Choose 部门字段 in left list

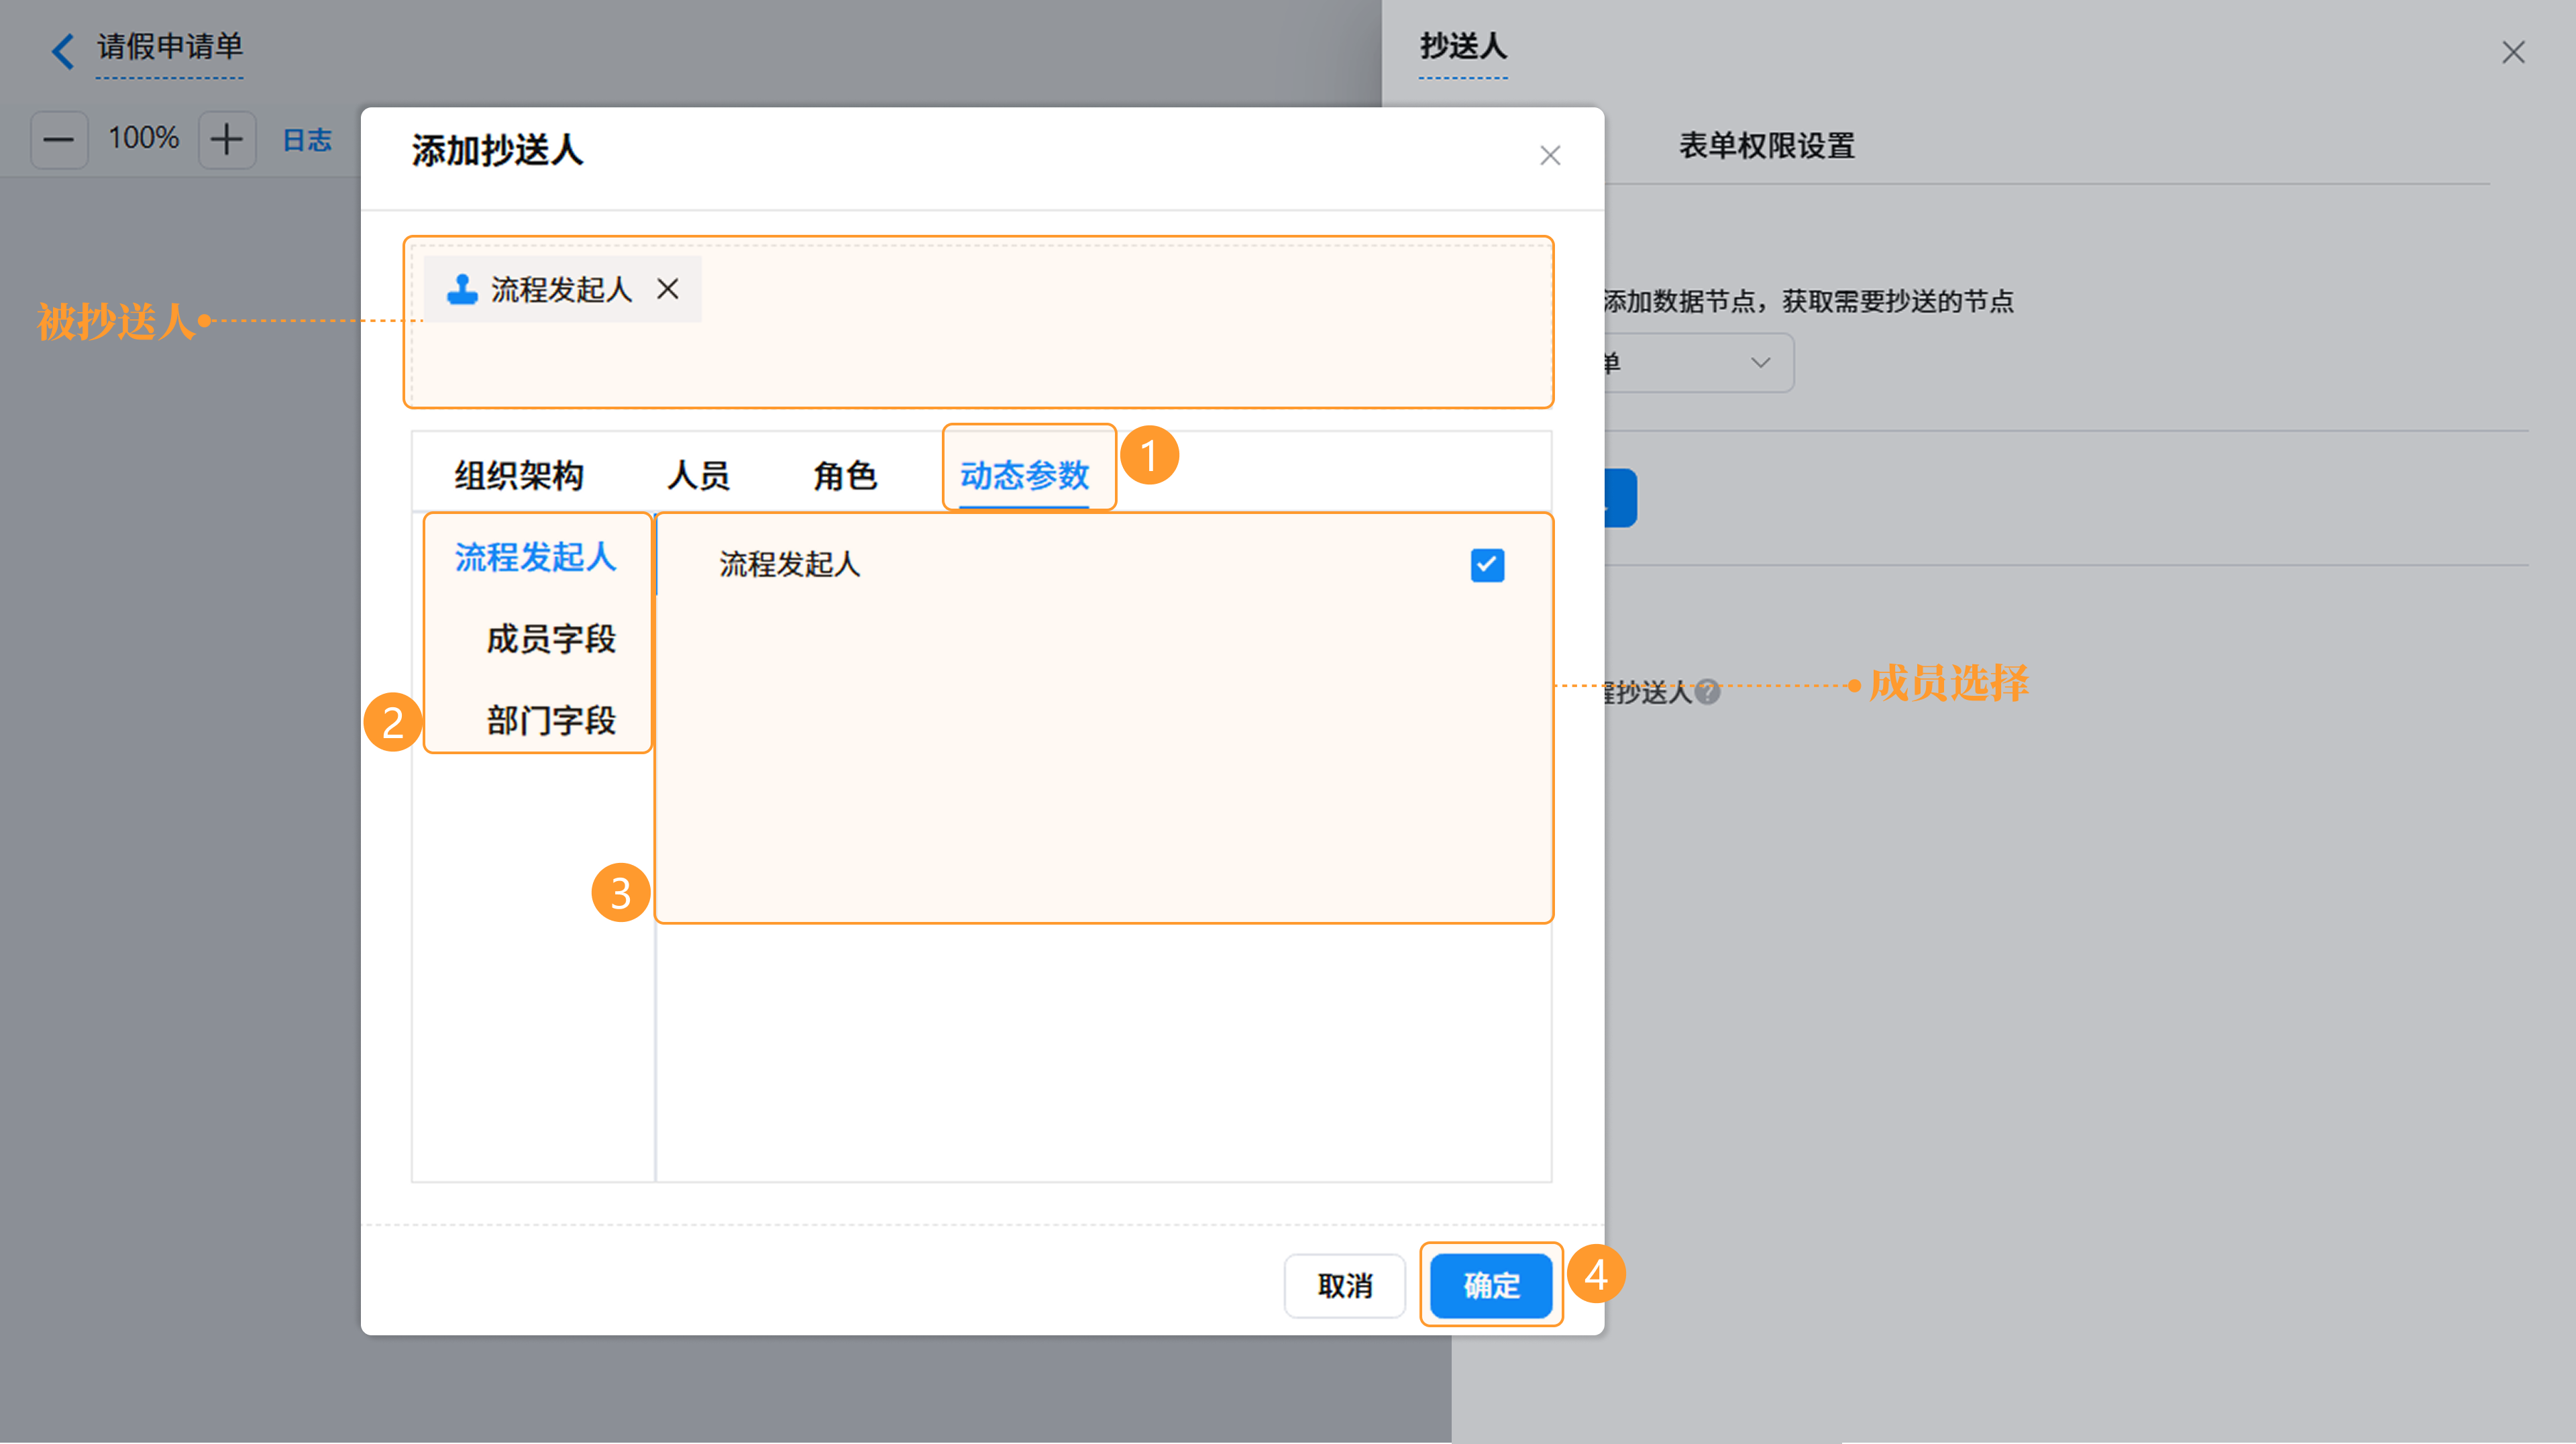click(x=551, y=721)
